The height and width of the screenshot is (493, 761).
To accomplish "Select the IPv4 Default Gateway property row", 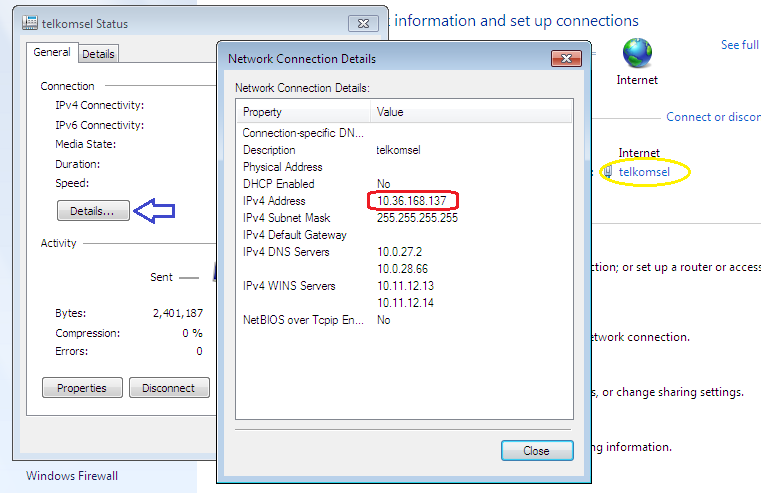I will 404,235.
